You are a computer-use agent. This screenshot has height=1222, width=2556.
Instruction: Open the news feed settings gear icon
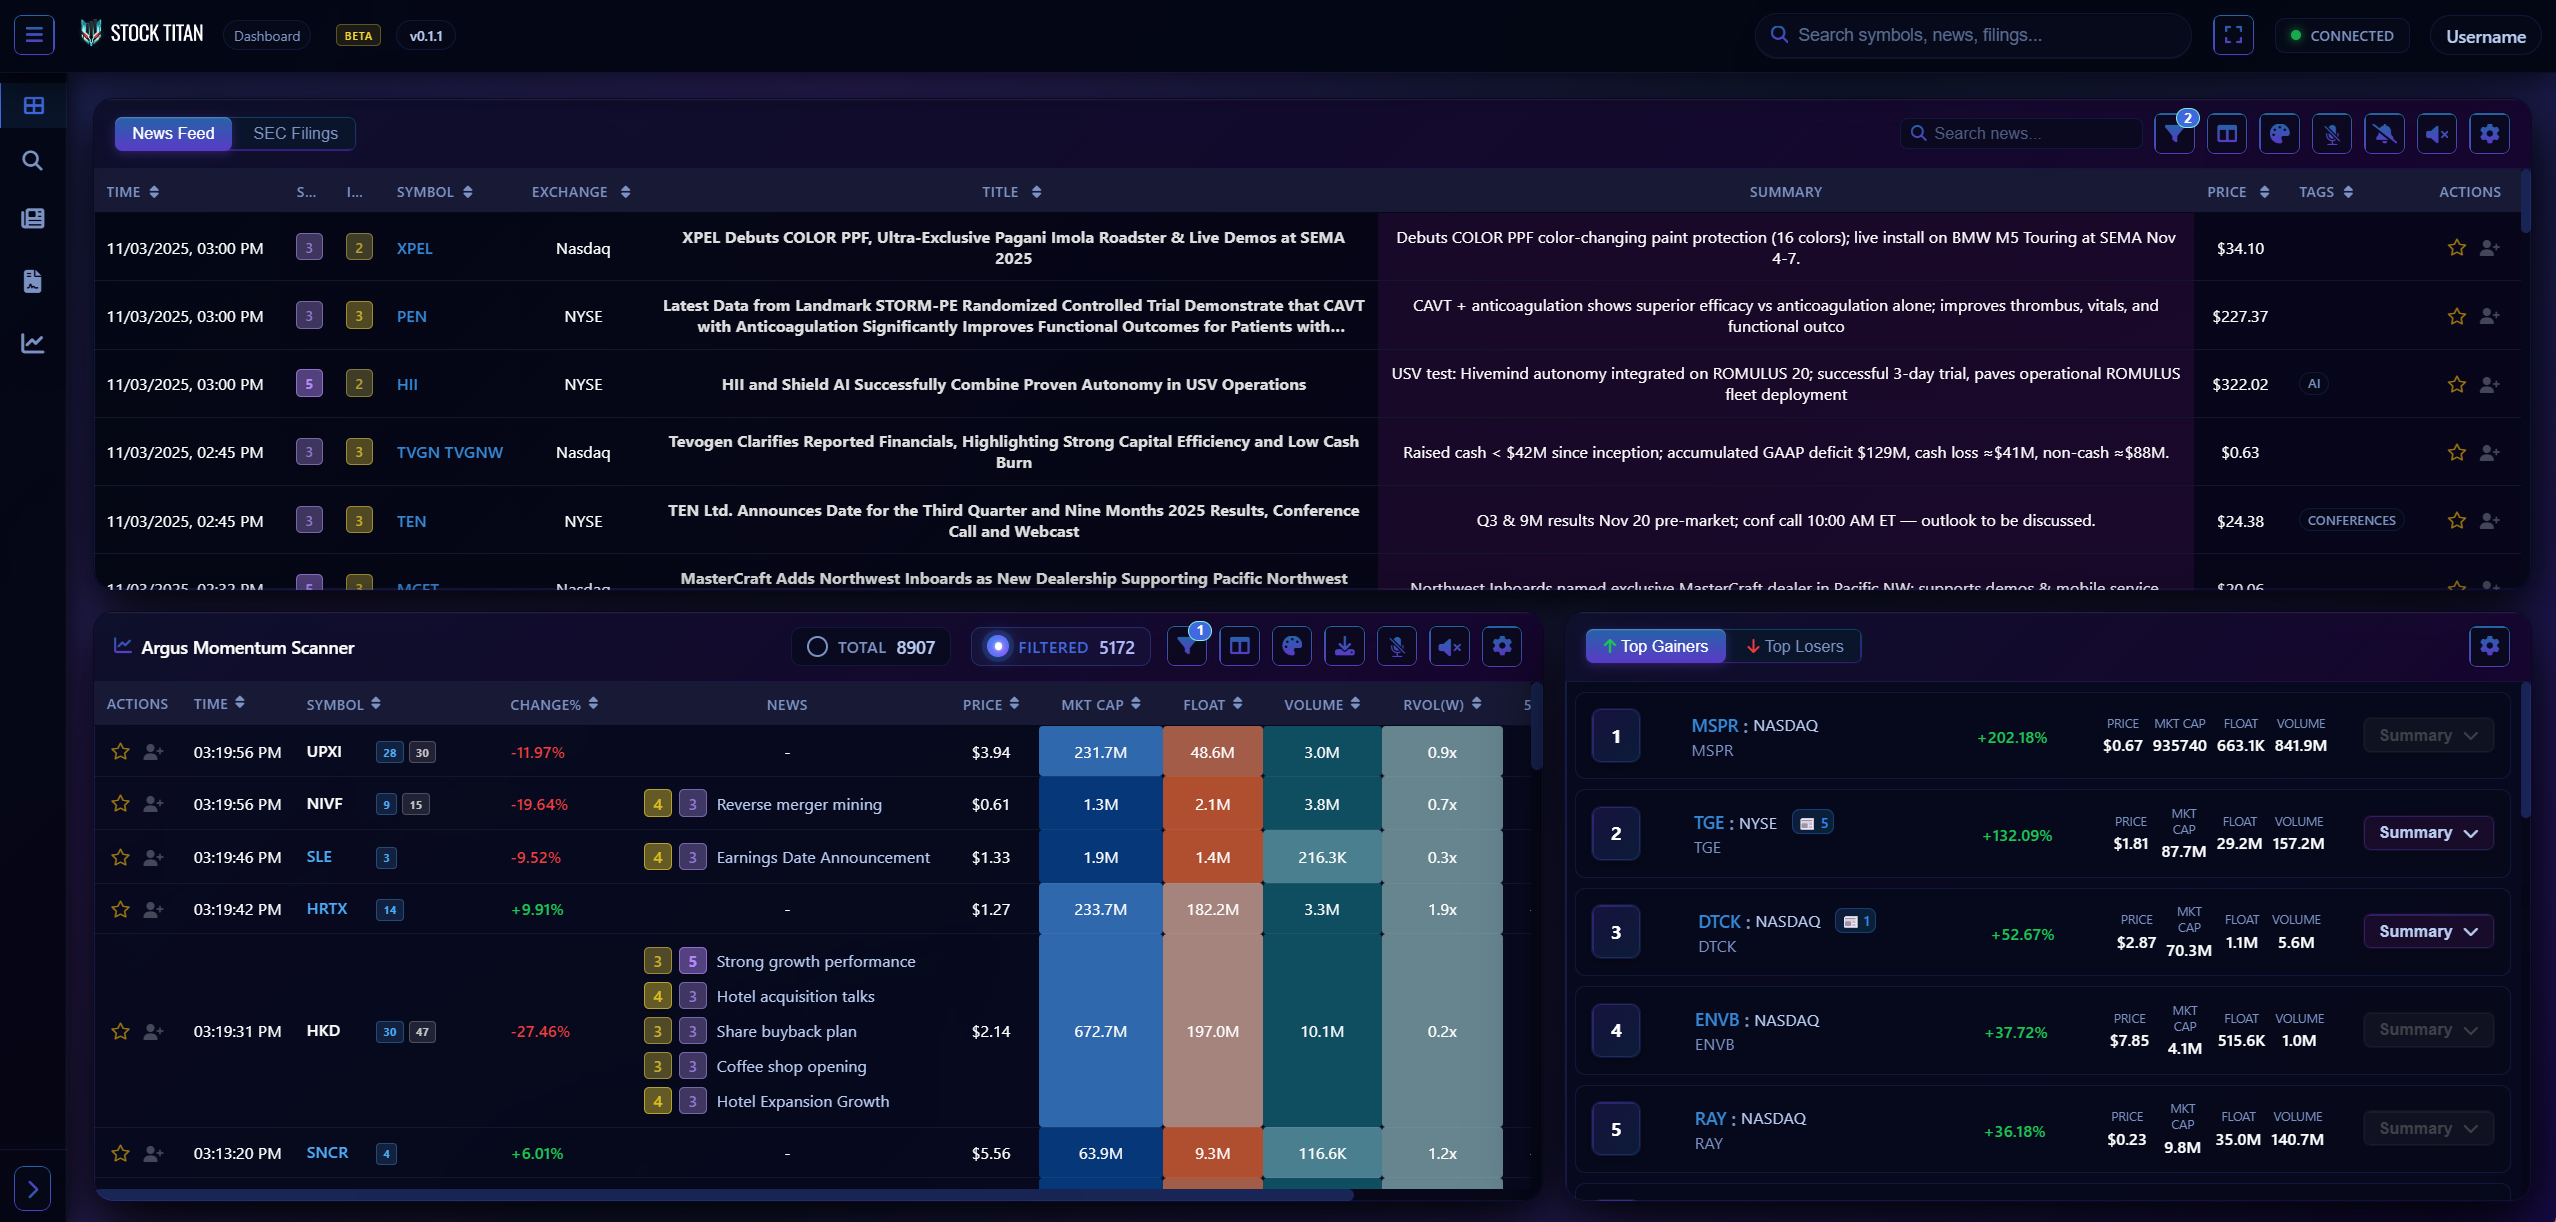2489,133
